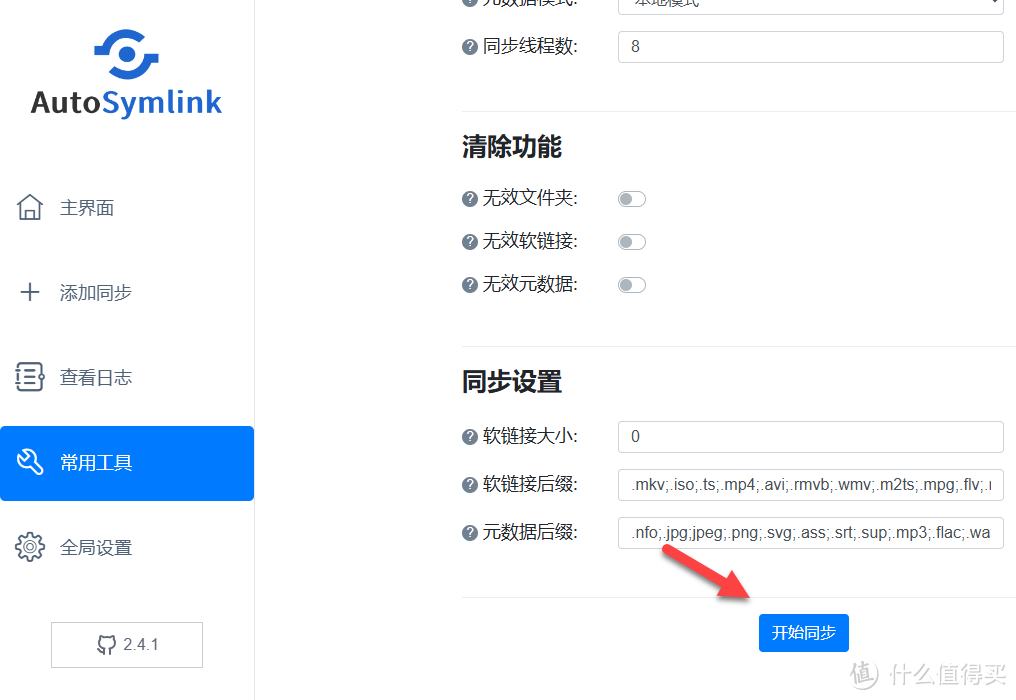
Task: Click the gear icon on 全局设置
Action: (x=30, y=547)
